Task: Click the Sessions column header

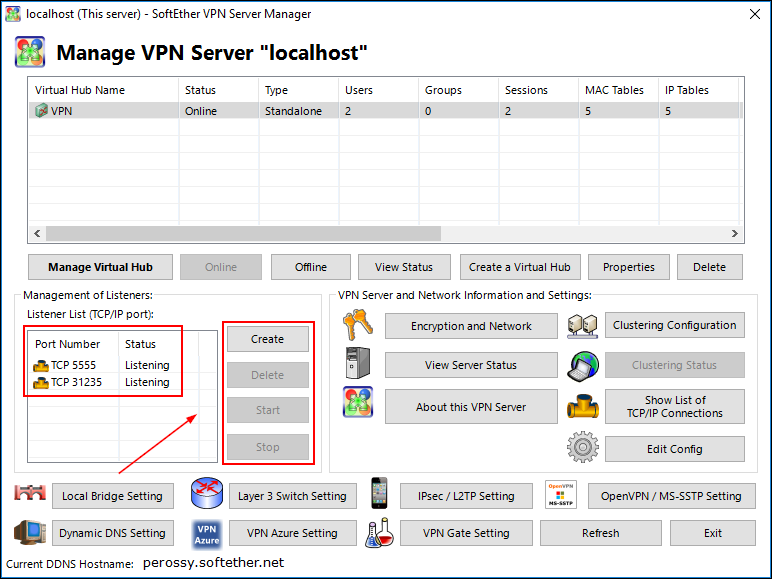Action: 539,90
